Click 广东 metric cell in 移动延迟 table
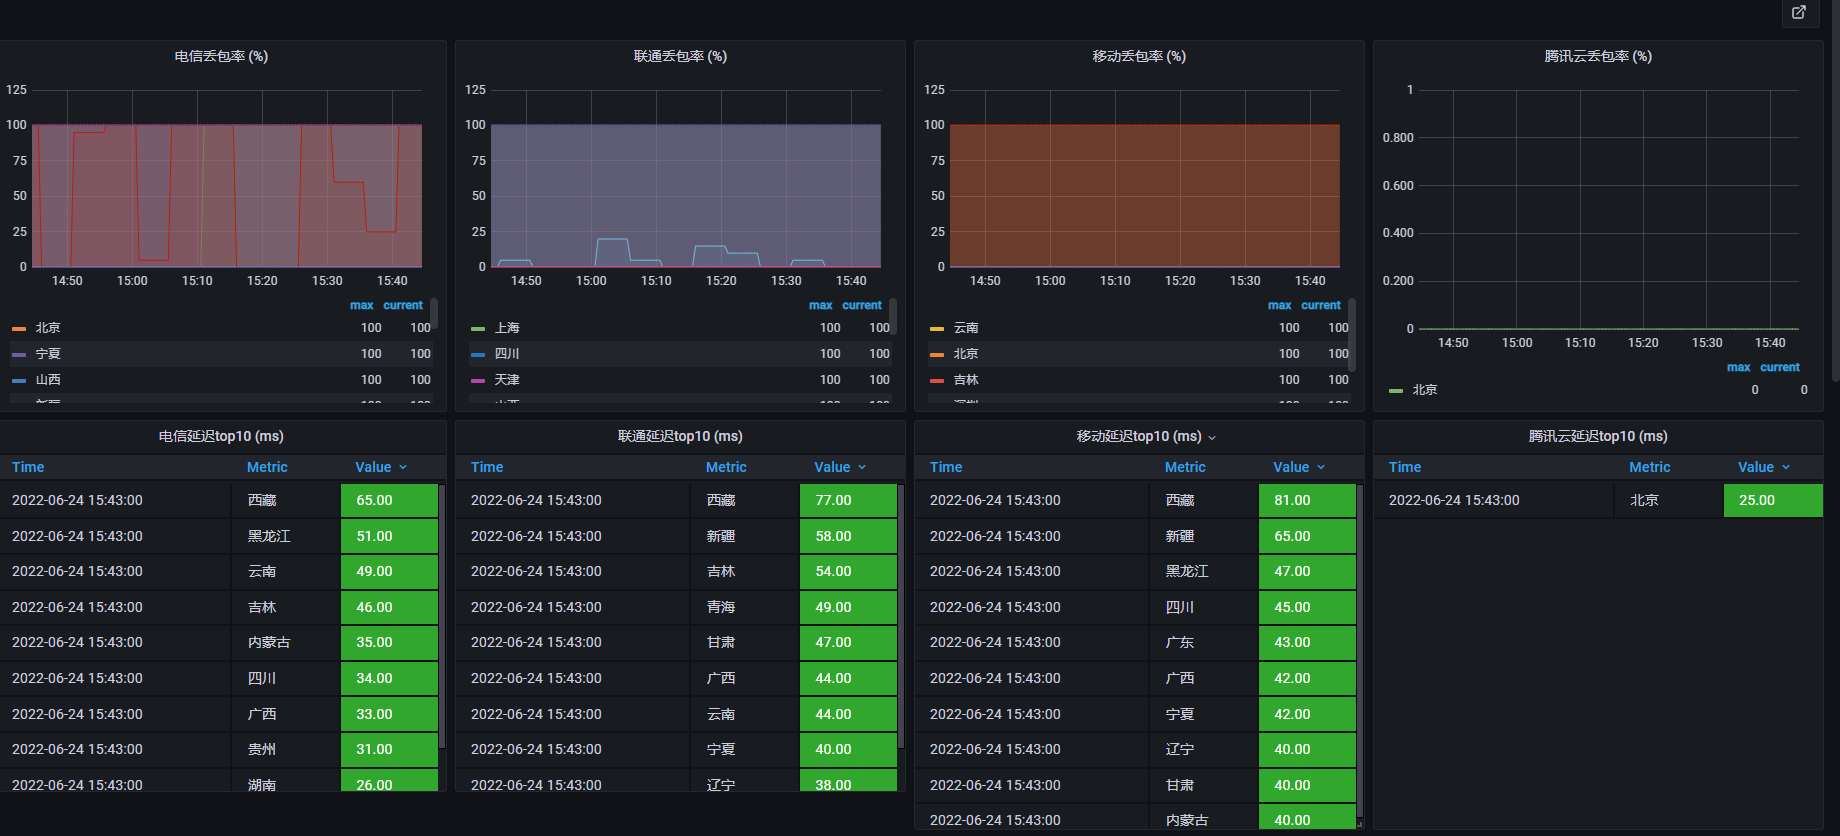Screen dimensions: 1840x836 [1203, 642]
